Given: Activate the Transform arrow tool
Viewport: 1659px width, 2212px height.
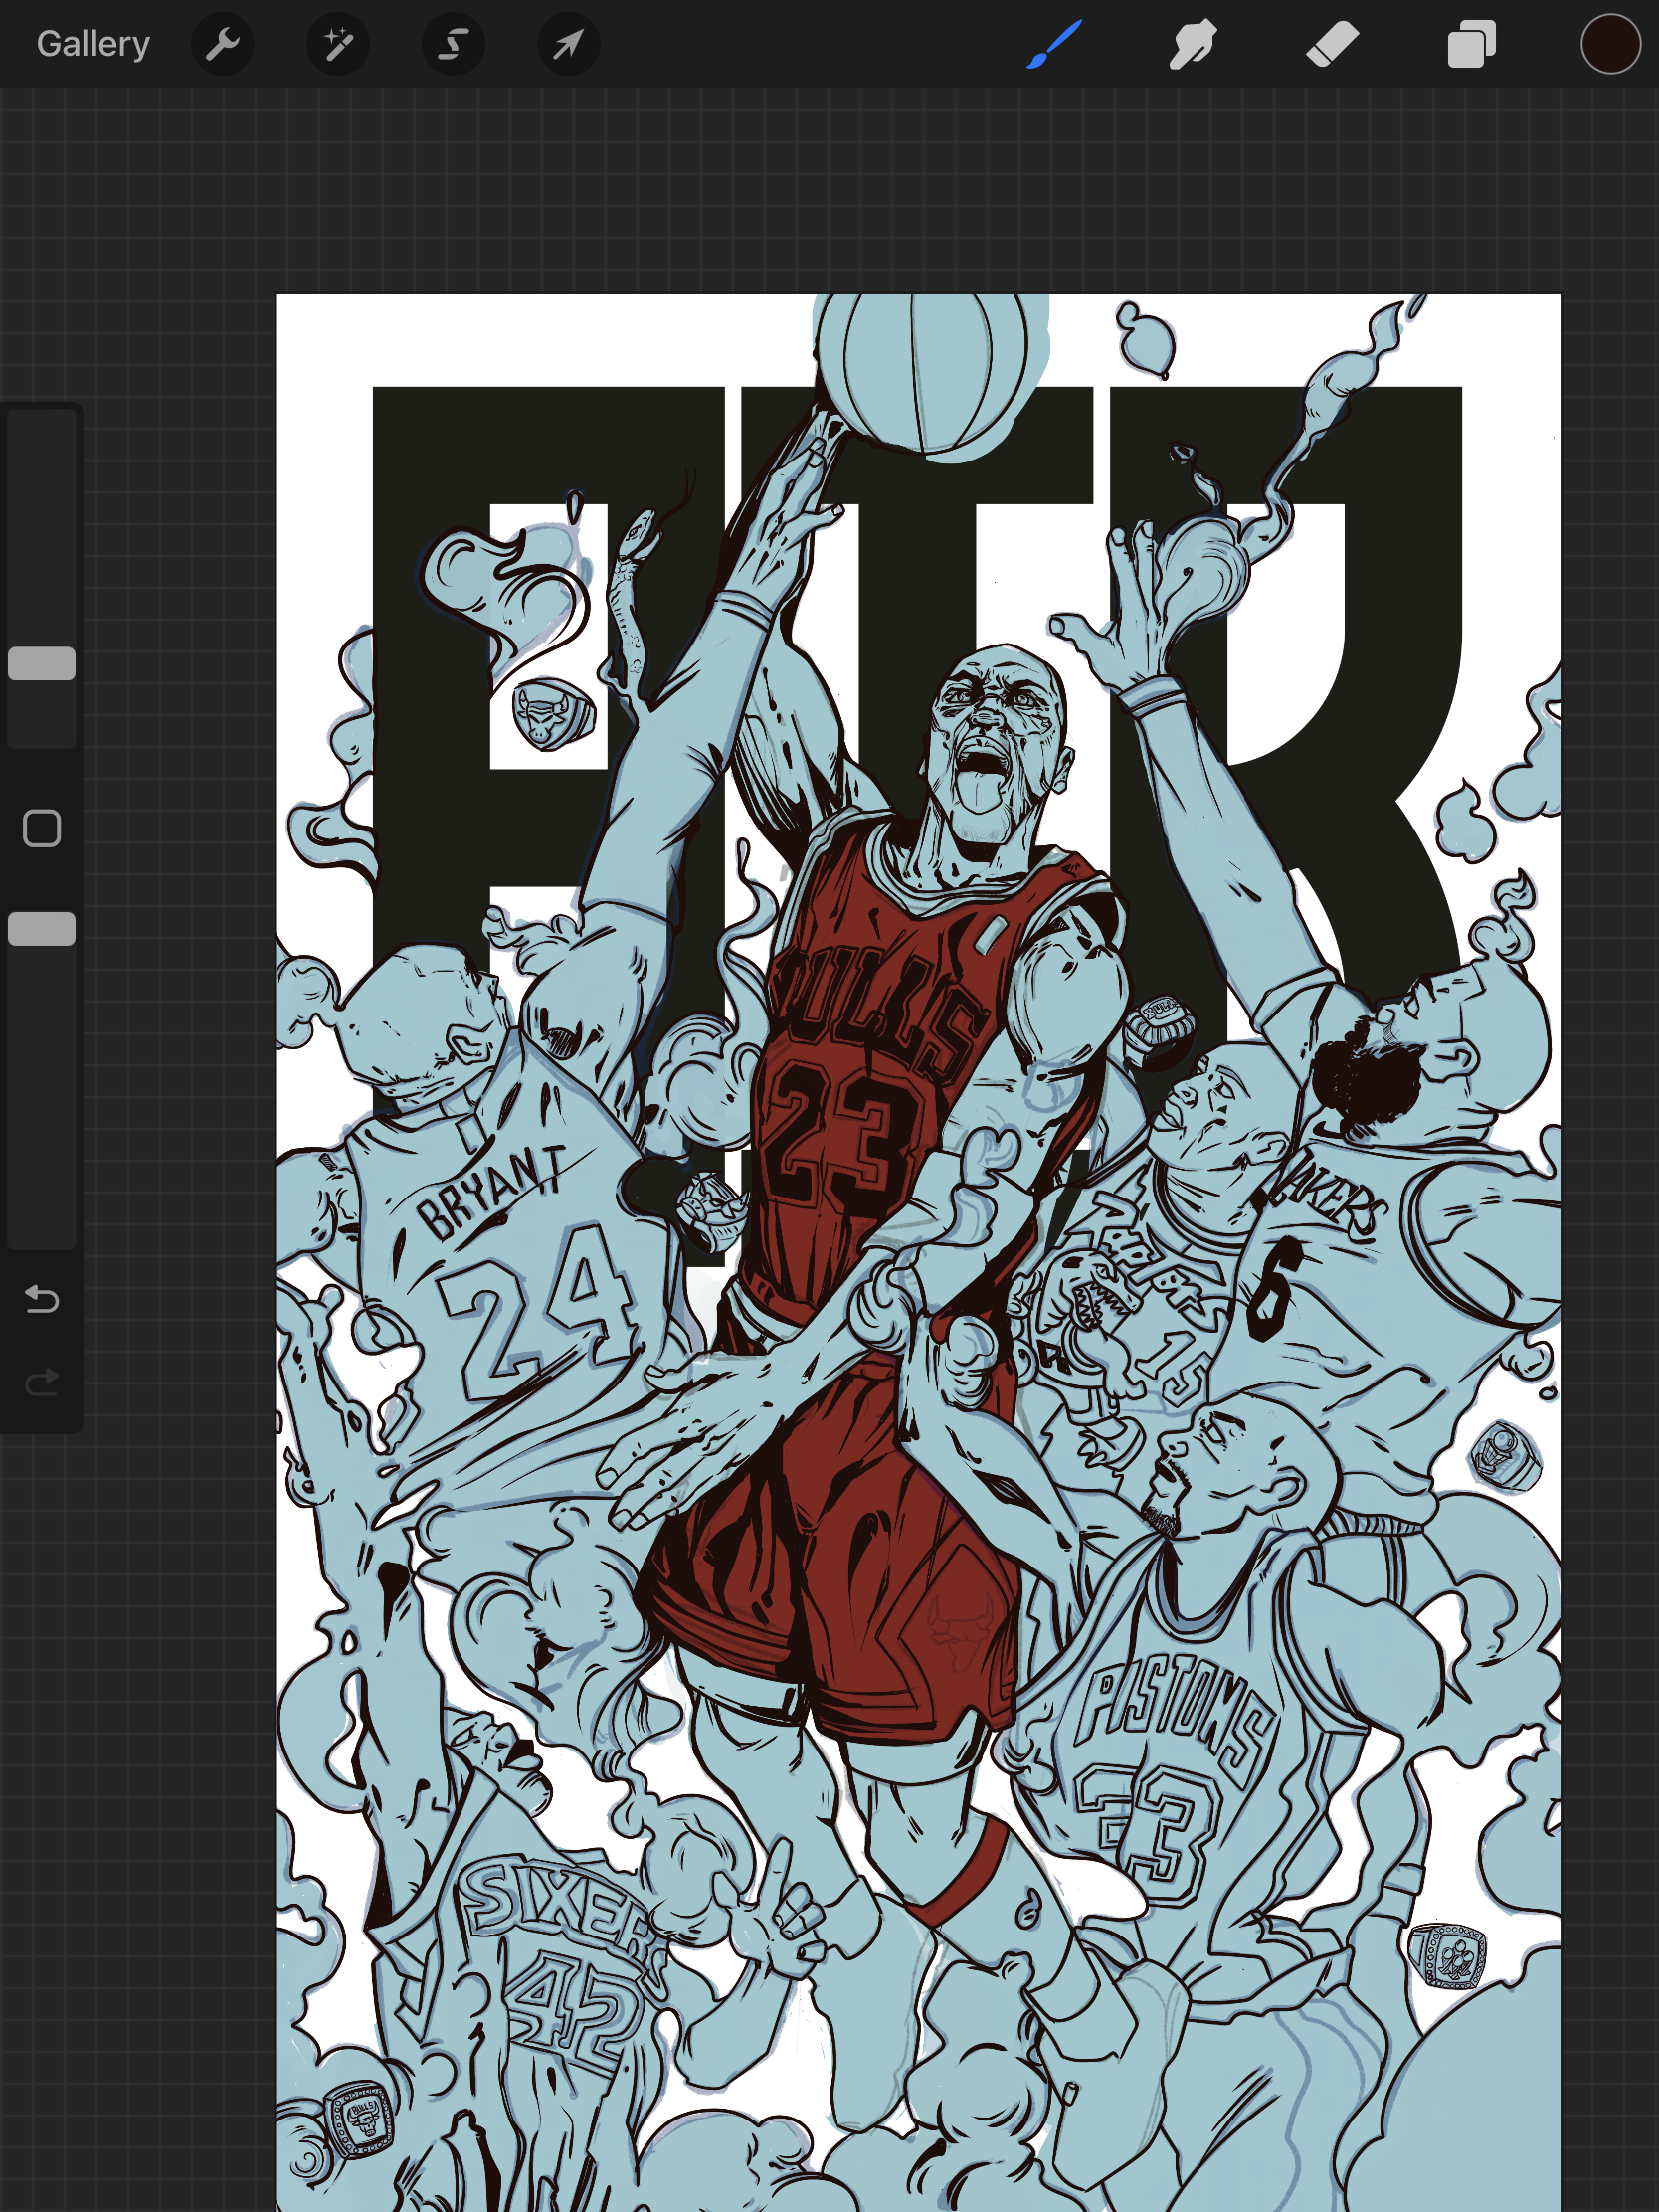Looking at the screenshot, I should click(x=568, y=44).
